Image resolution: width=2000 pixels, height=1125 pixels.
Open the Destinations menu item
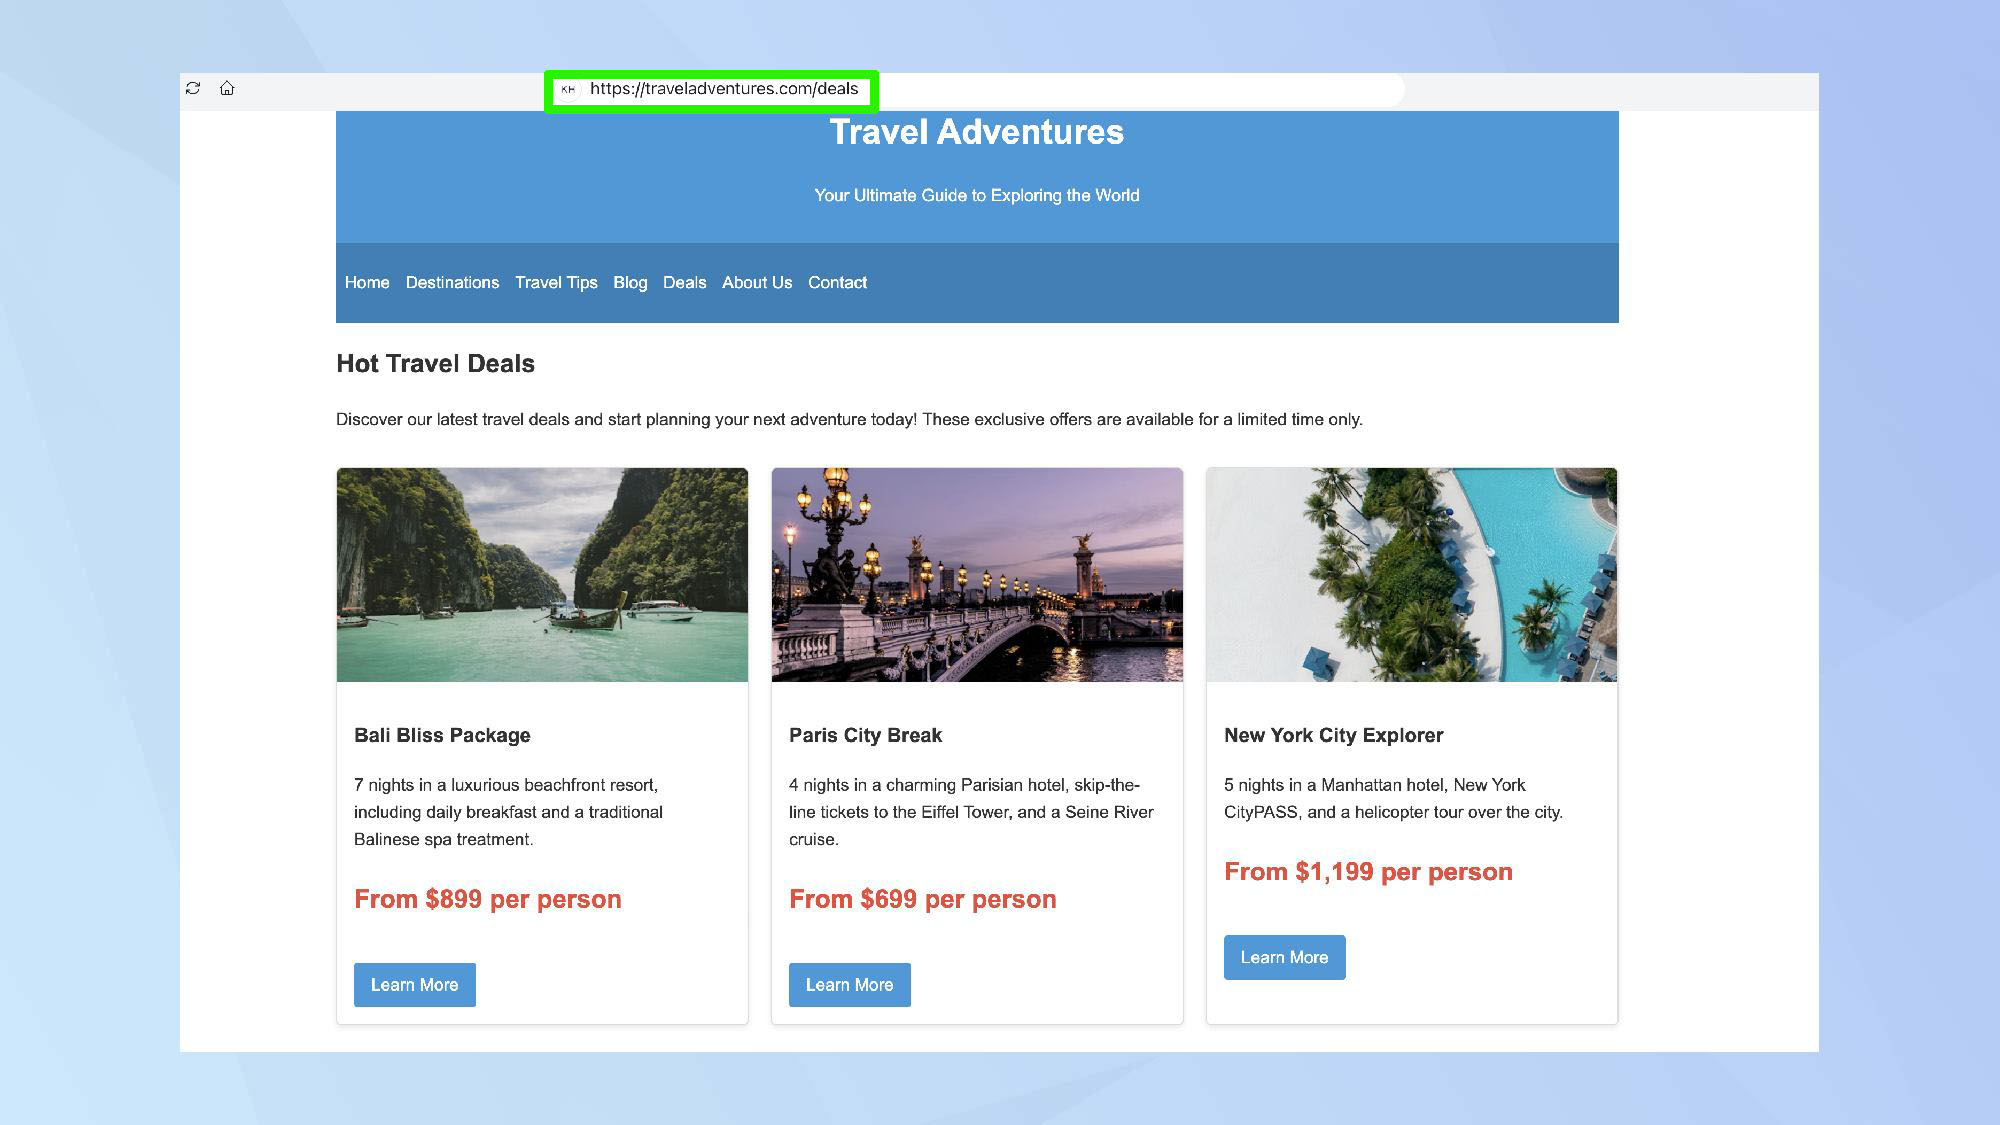(452, 283)
